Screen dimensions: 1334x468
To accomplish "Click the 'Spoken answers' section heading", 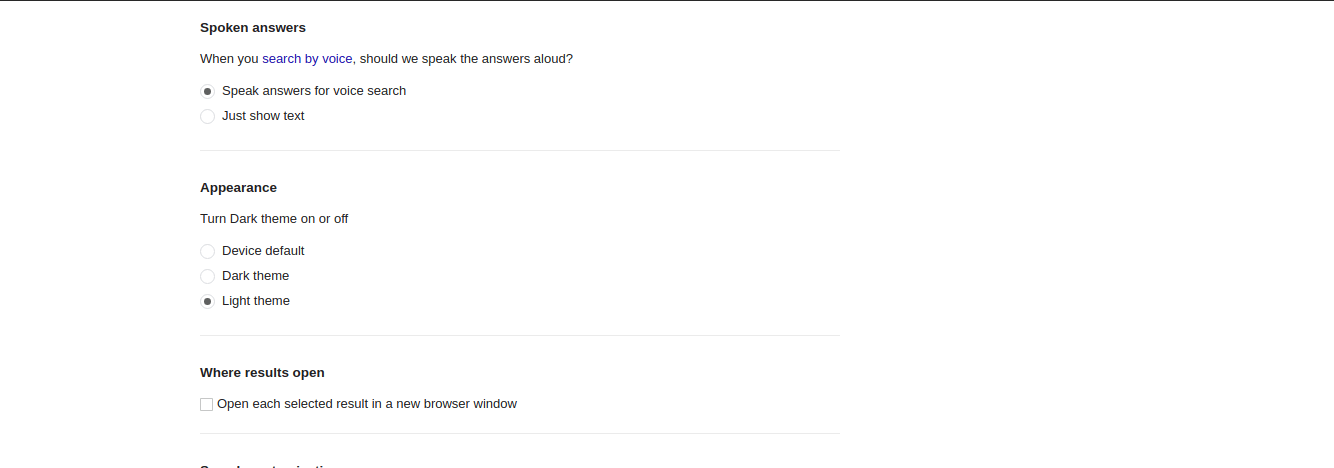I will coord(253,28).
